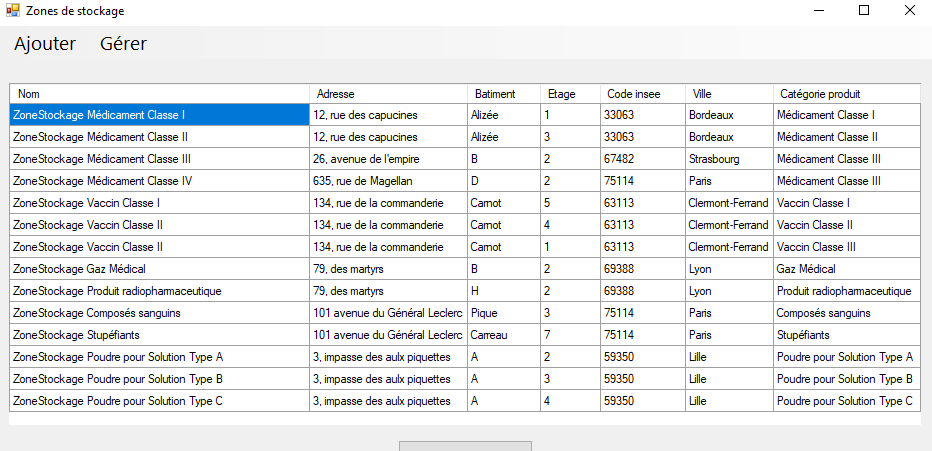Click the Pique building cell

click(x=503, y=313)
